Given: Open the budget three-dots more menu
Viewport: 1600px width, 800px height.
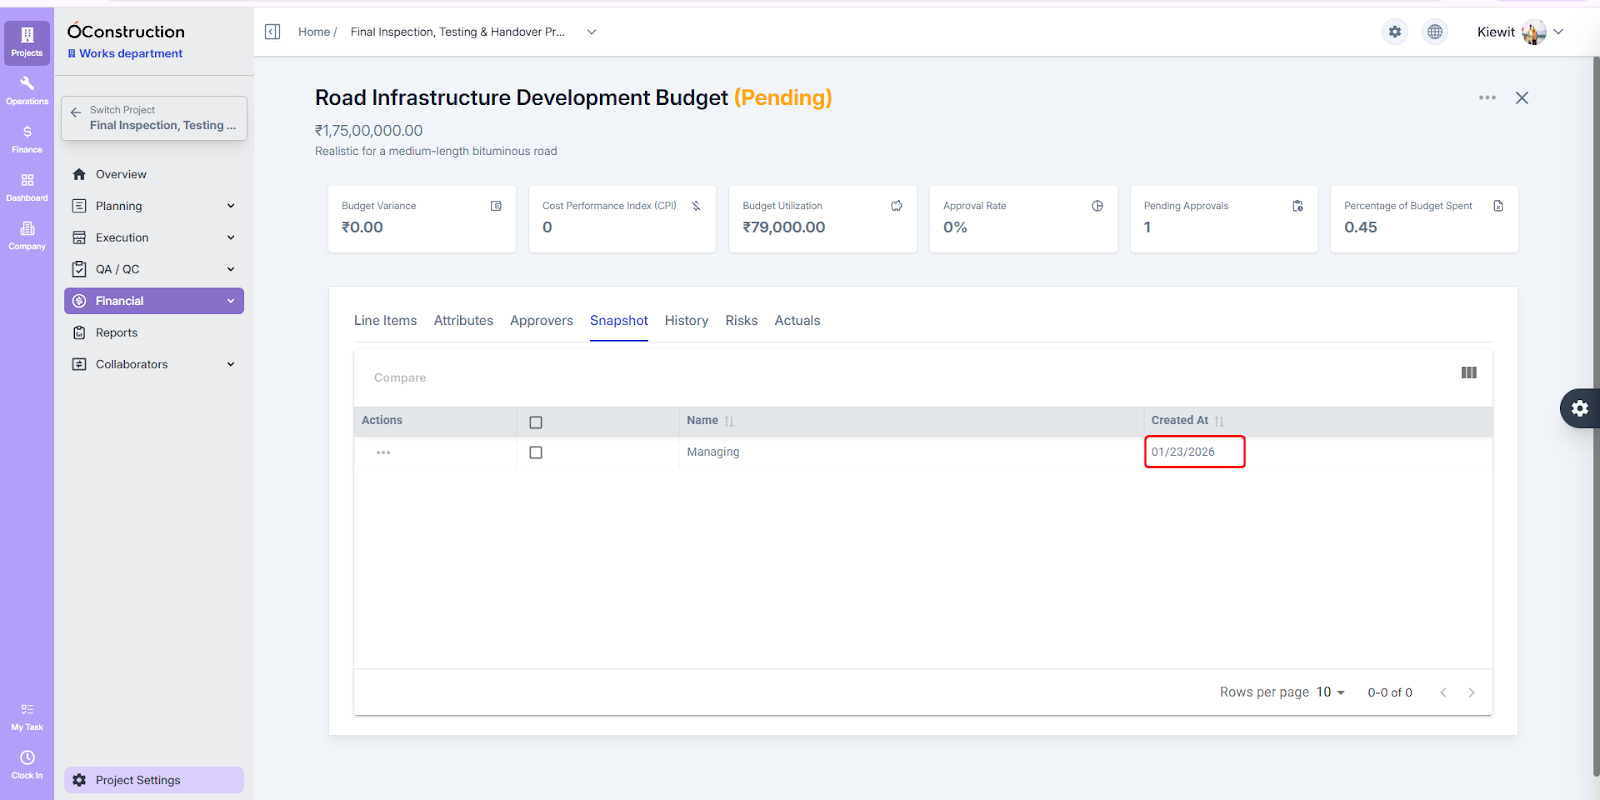Looking at the screenshot, I should coord(1487,98).
